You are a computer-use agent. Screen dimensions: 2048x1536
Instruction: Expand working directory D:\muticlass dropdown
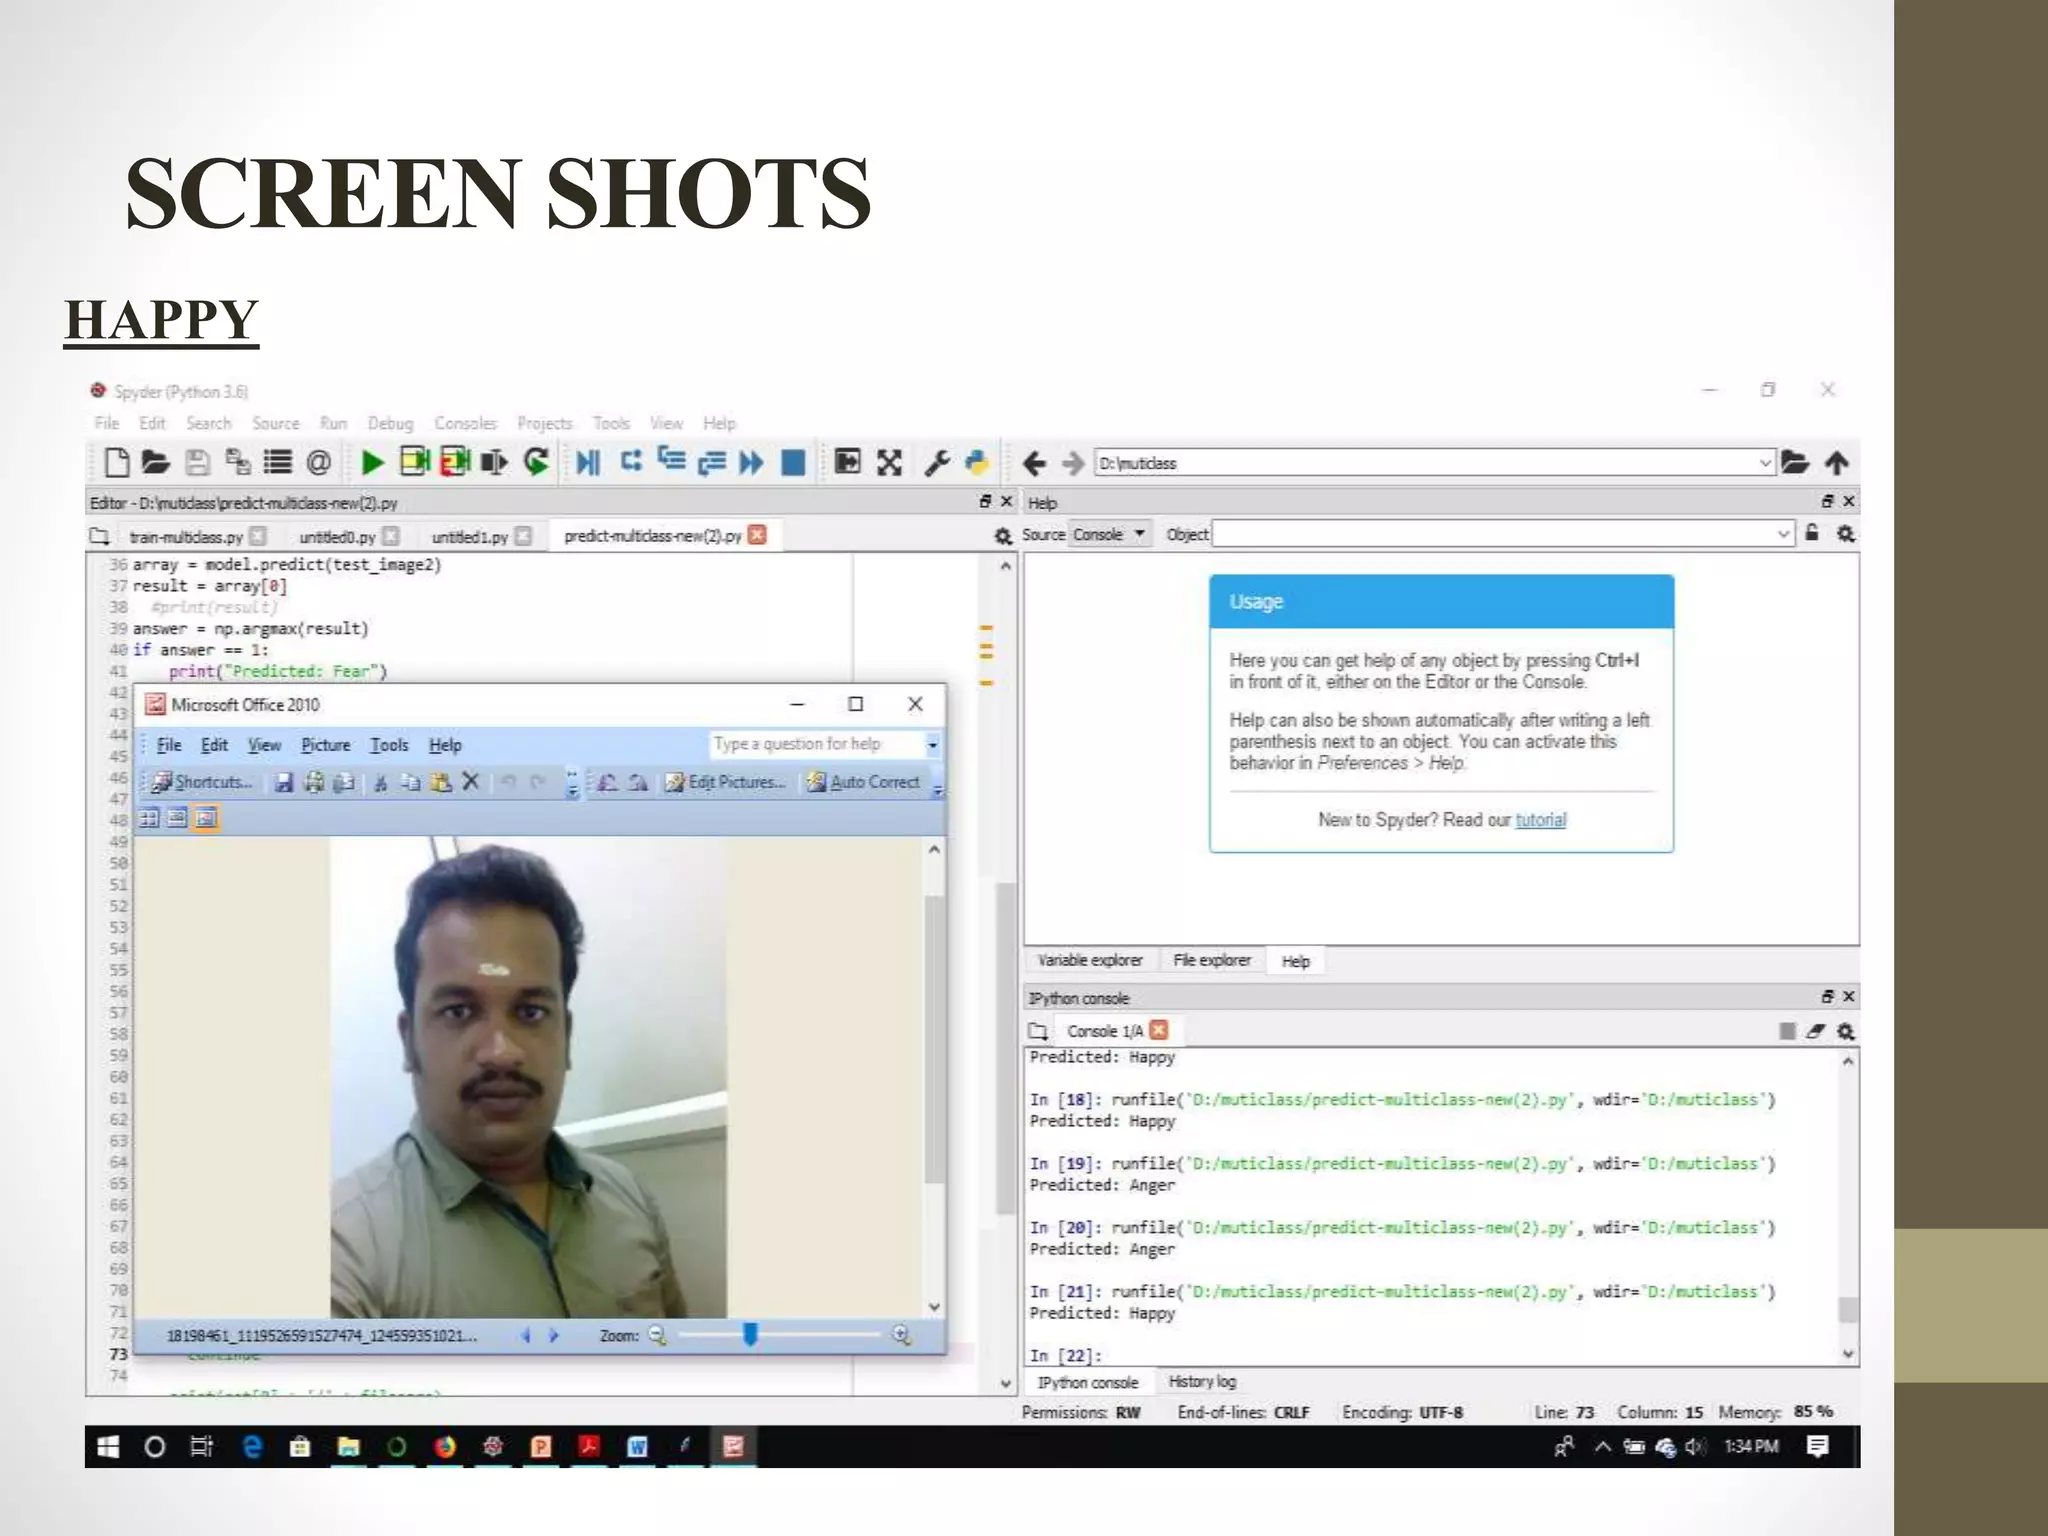[x=1765, y=463]
